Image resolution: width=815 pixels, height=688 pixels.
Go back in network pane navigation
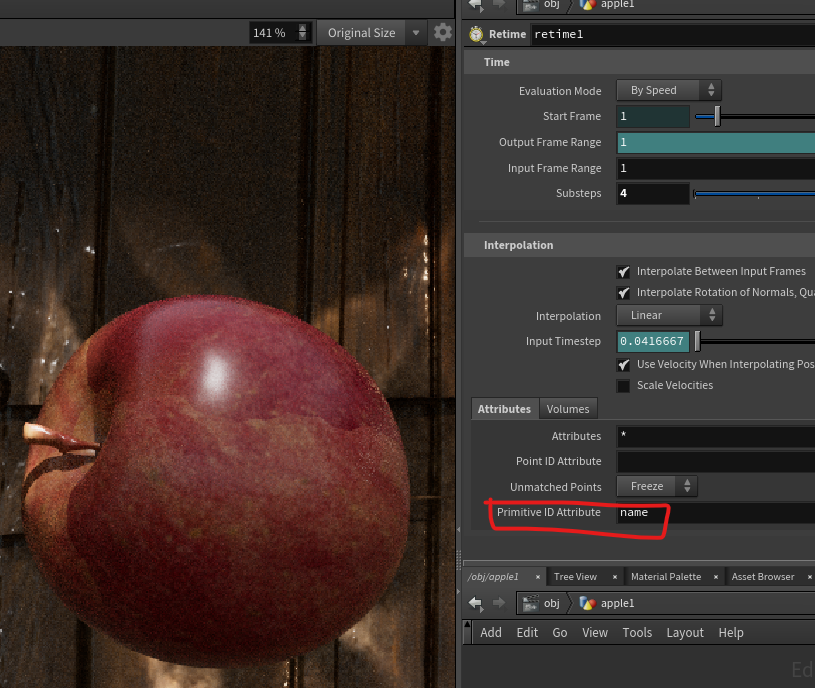476,603
